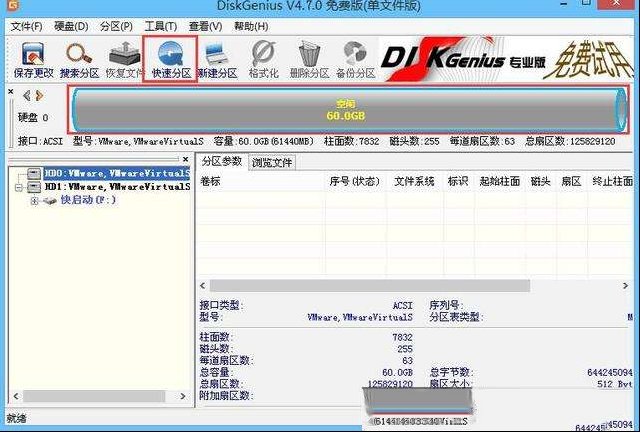
Task: Click the 扇区 column header
Action: (571, 181)
